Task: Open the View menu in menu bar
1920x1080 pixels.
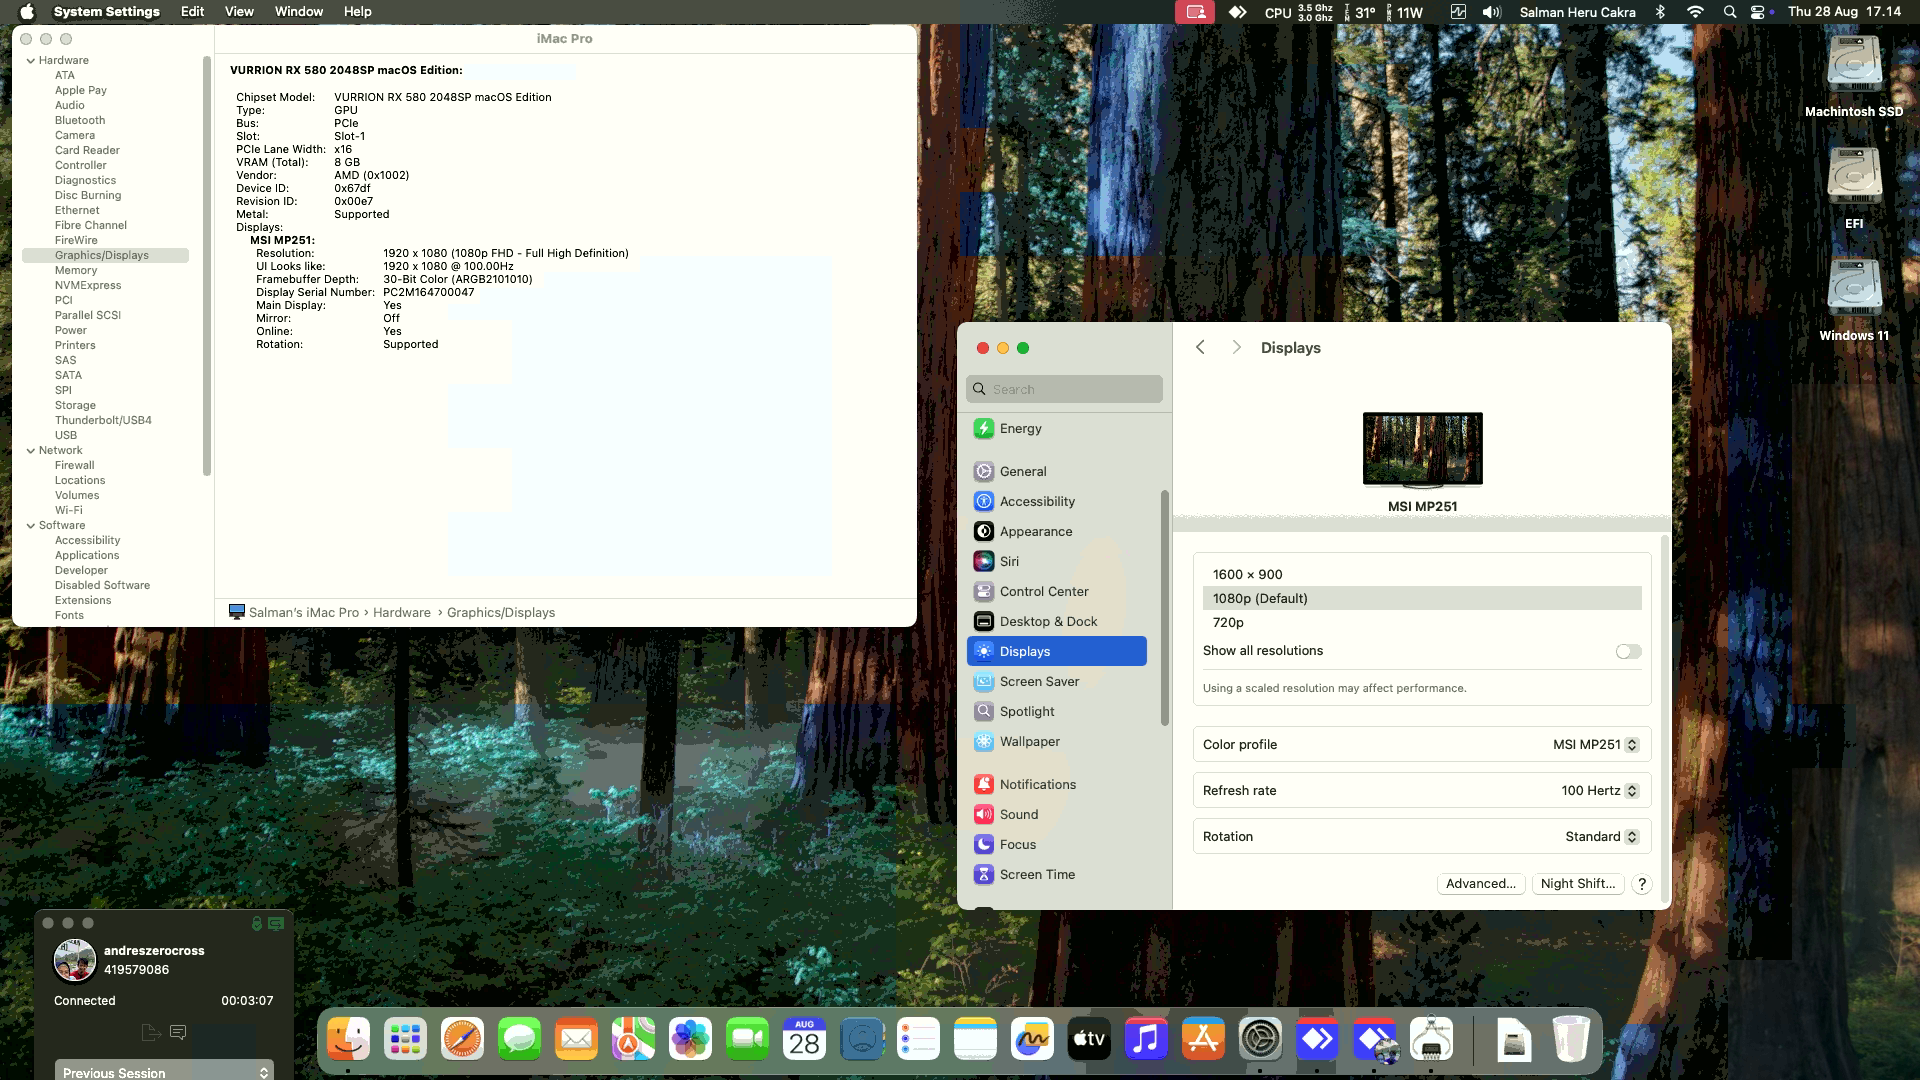Action: pyautogui.click(x=239, y=12)
